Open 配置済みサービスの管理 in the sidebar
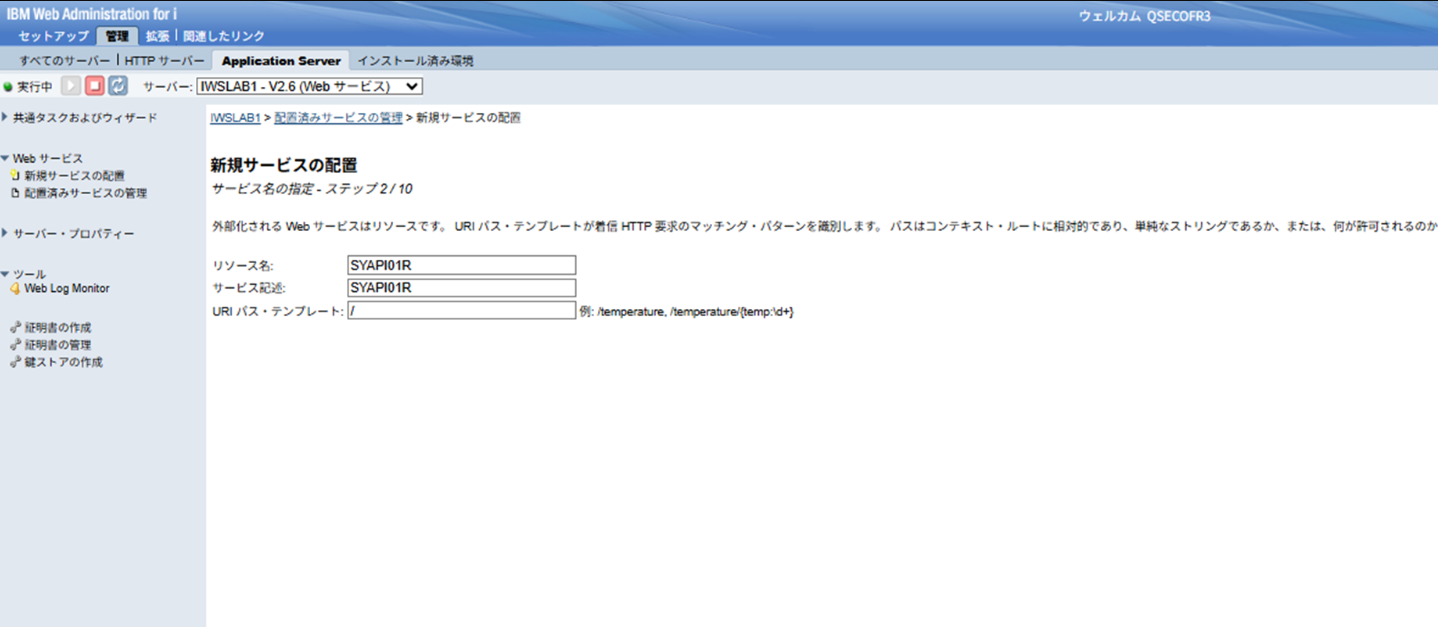The height and width of the screenshot is (627, 1438). point(86,193)
